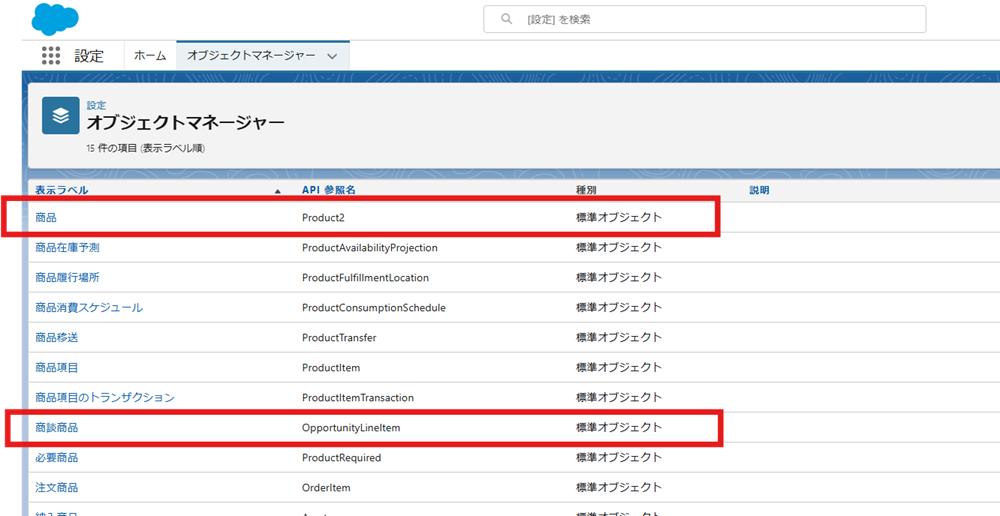1000x516 pixels.
Task: Open the 必要商品 object link
Action: [x=57, y=457]
